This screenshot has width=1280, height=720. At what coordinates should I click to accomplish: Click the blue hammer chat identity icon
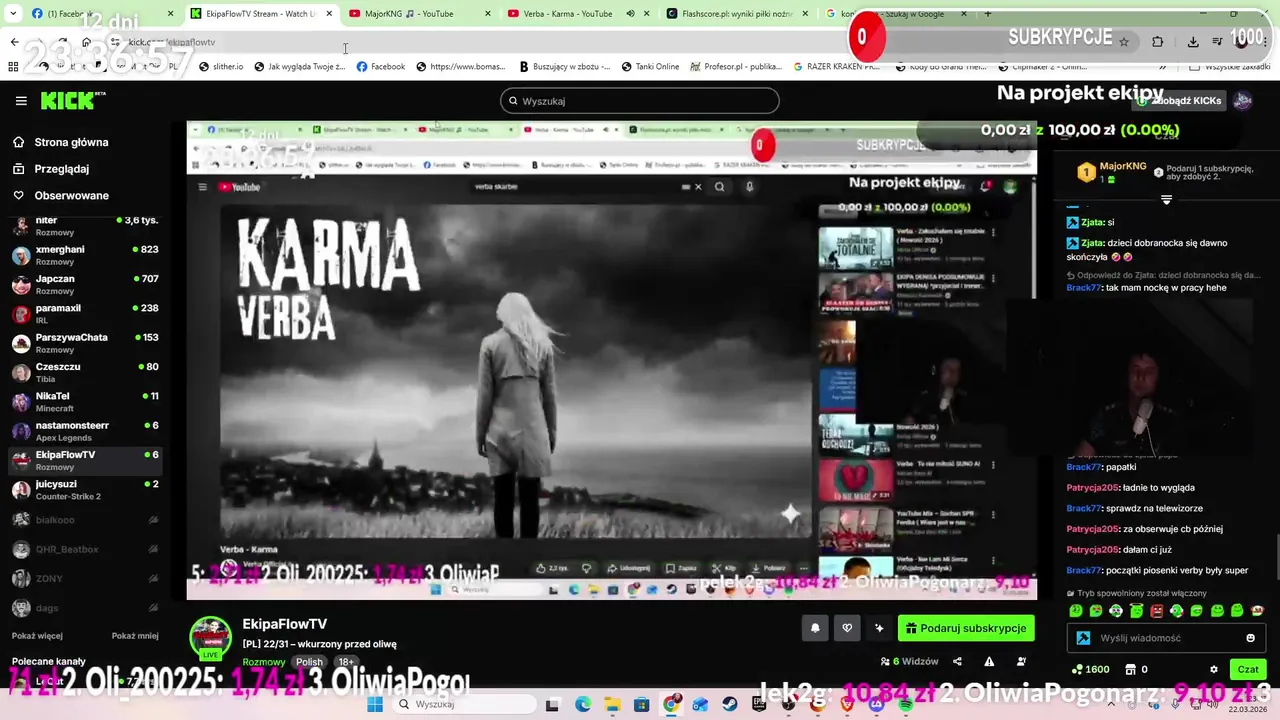pyautogui.click(x=1083, y=638)
